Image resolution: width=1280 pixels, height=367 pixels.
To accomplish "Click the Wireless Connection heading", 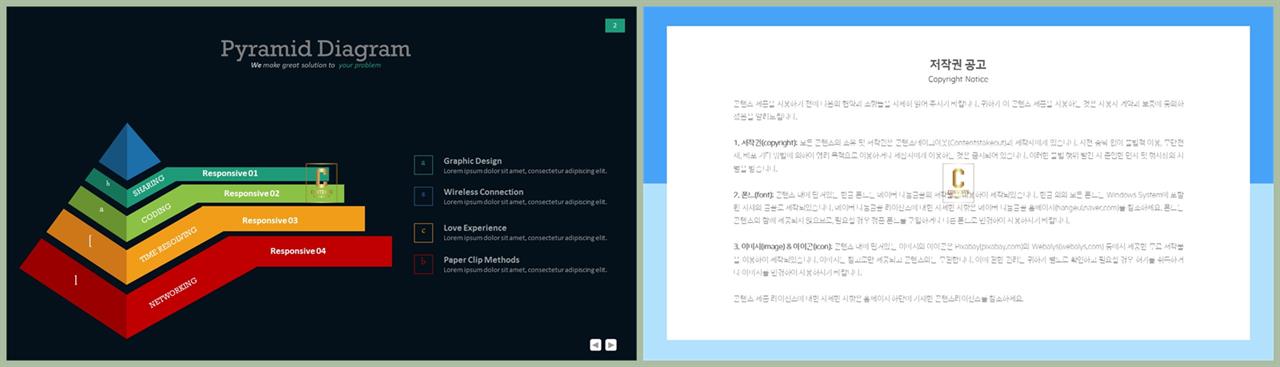I will pyautogui.click(x=483, y=191).
